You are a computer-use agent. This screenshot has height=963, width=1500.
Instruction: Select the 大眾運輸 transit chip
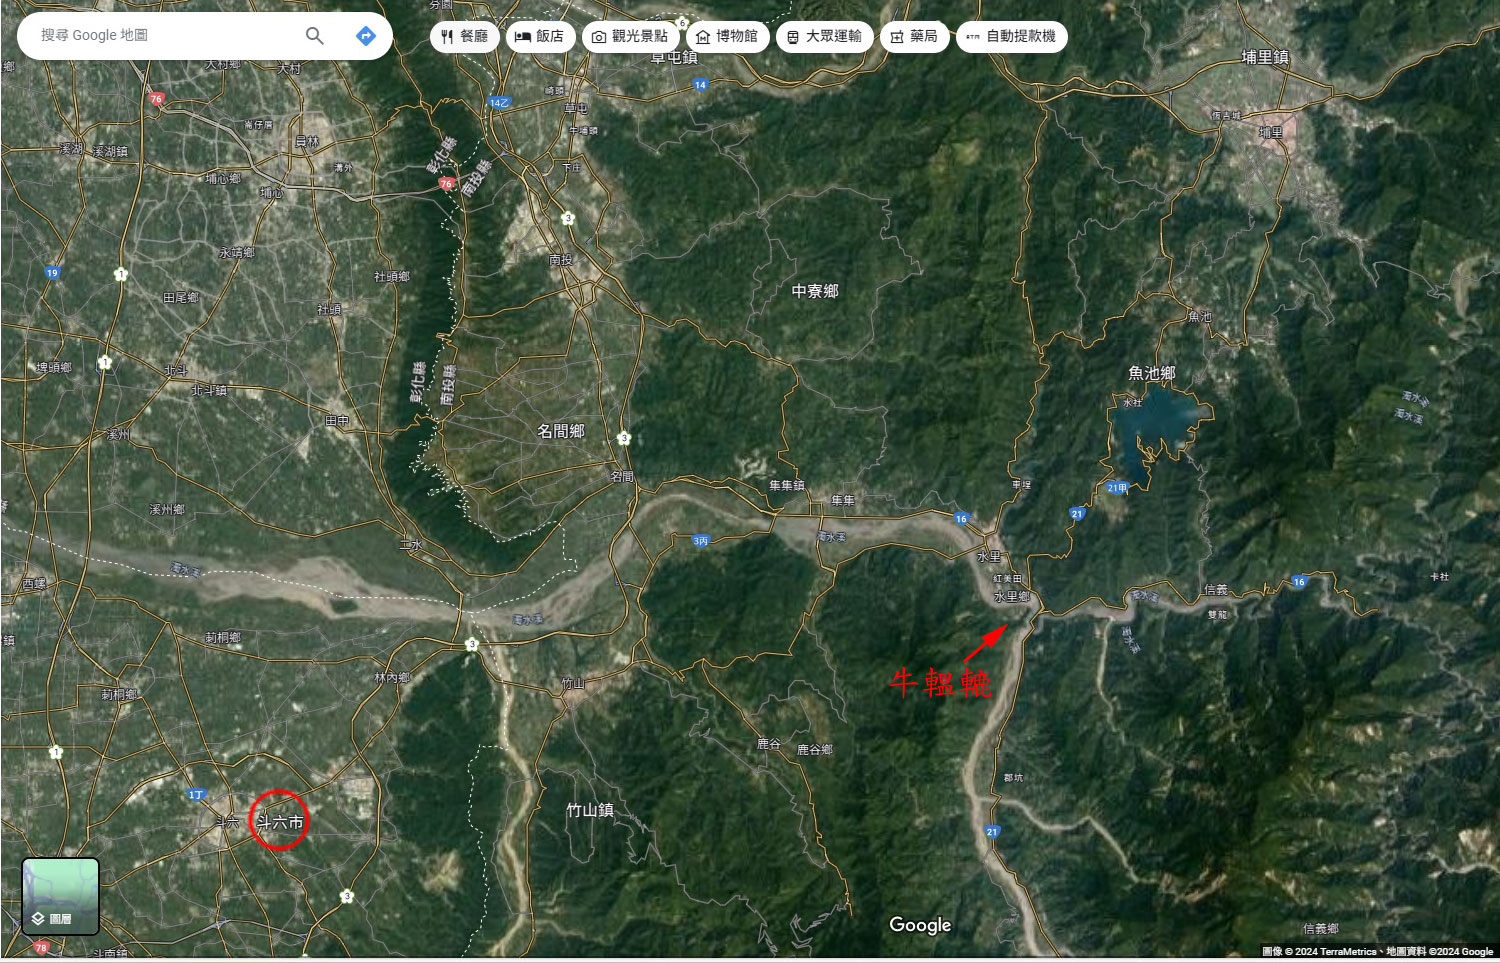pos(824,37)
